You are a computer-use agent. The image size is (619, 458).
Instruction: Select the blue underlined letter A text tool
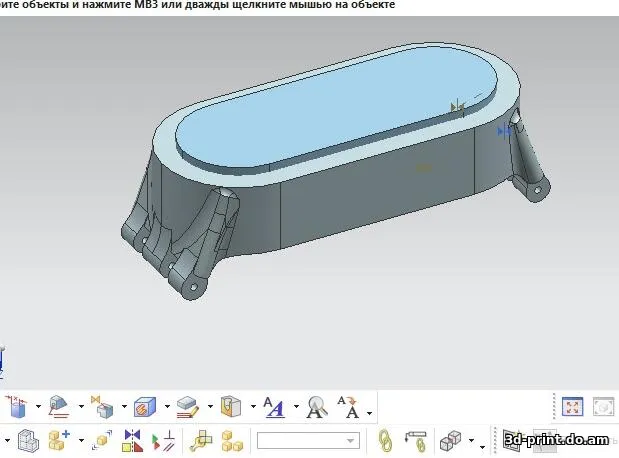pos(274,407)
